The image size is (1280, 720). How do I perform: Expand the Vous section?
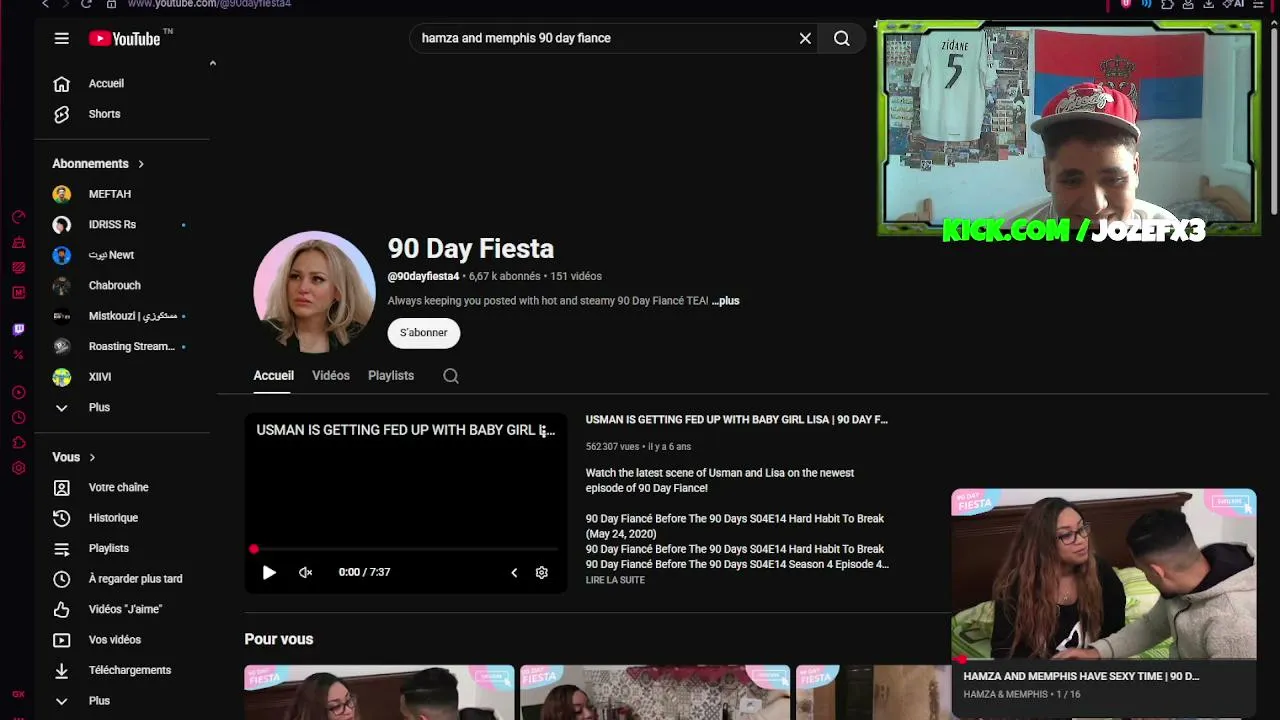[x=74, y=457]
